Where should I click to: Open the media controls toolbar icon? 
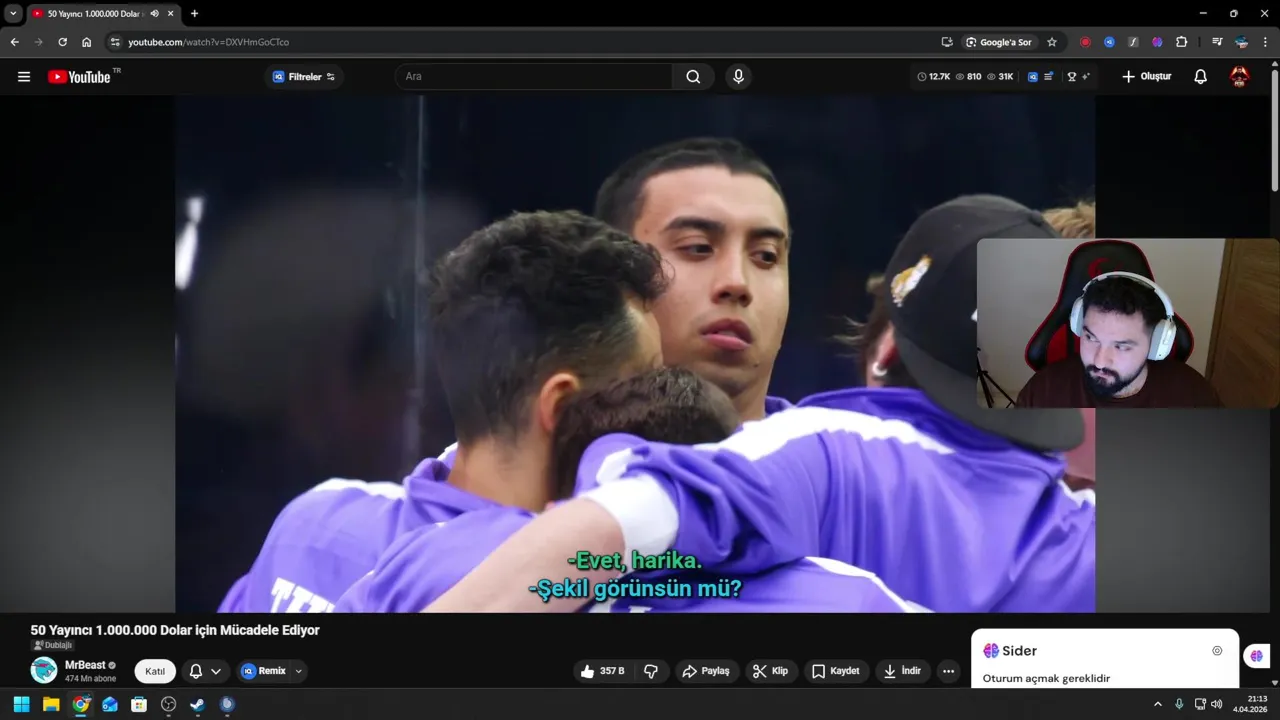pos(1217,42)
